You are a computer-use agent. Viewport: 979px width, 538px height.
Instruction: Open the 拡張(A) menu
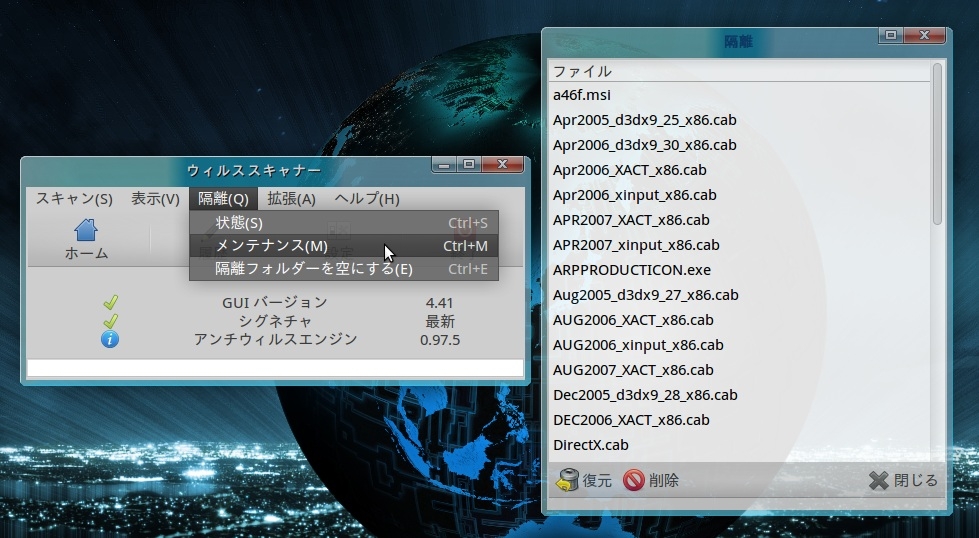coord(291,199)
